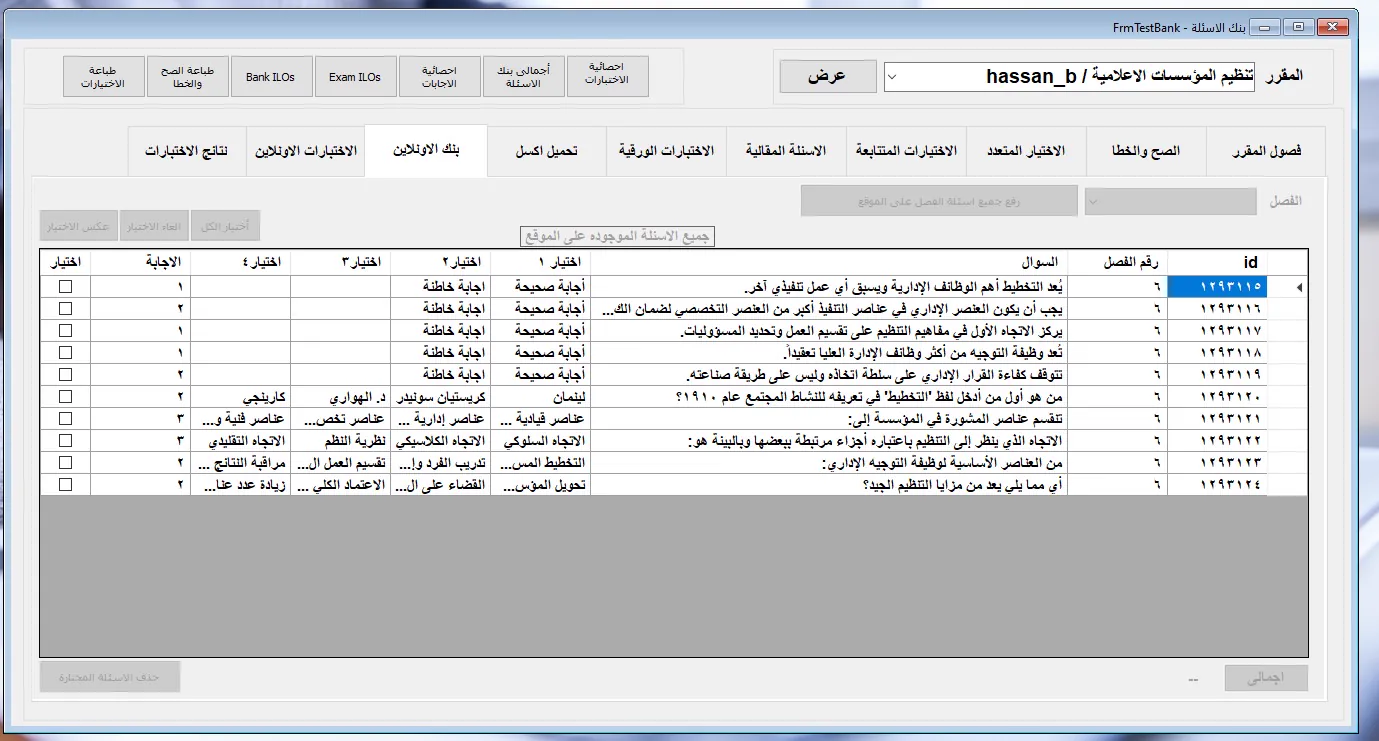Screen dimensions: 1379x741
Task: Switch to الاختبارات المتتابعة tab
Action: [x=906, y=152]
